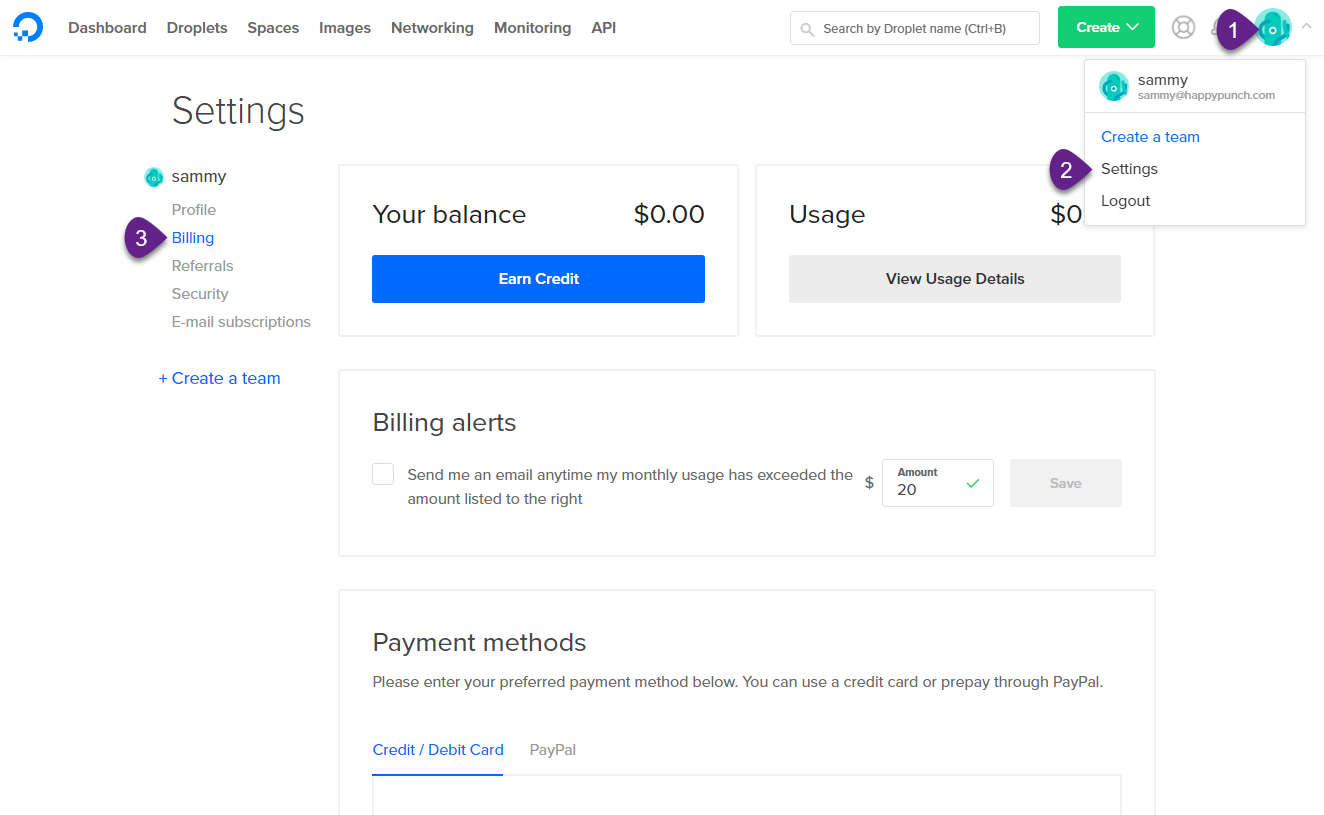Click the DigitalOcean logo icon
1324x815 pixels.
click(x=28, y=27)
